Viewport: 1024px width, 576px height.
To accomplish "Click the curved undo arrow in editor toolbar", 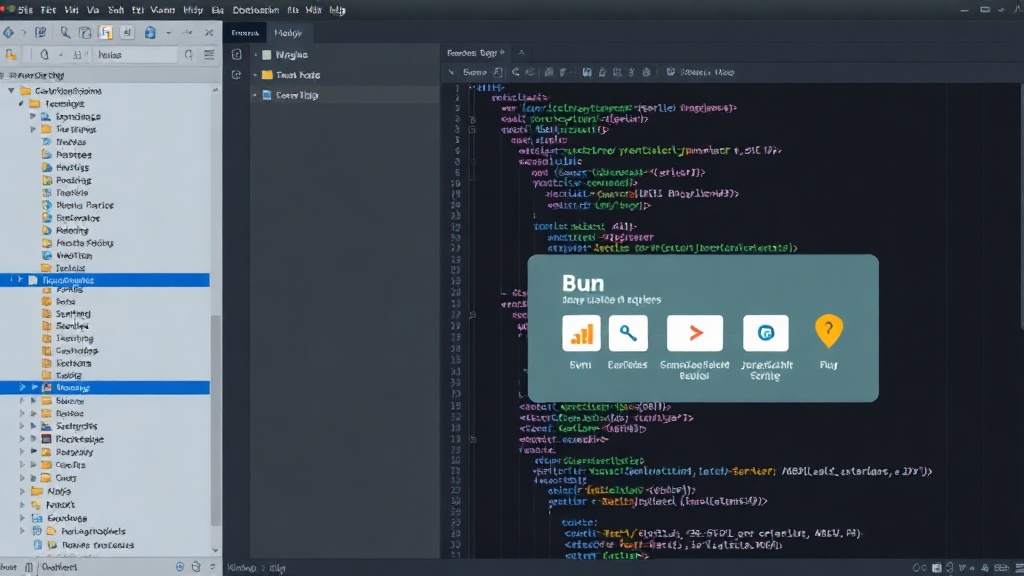I will coord(516,72).
